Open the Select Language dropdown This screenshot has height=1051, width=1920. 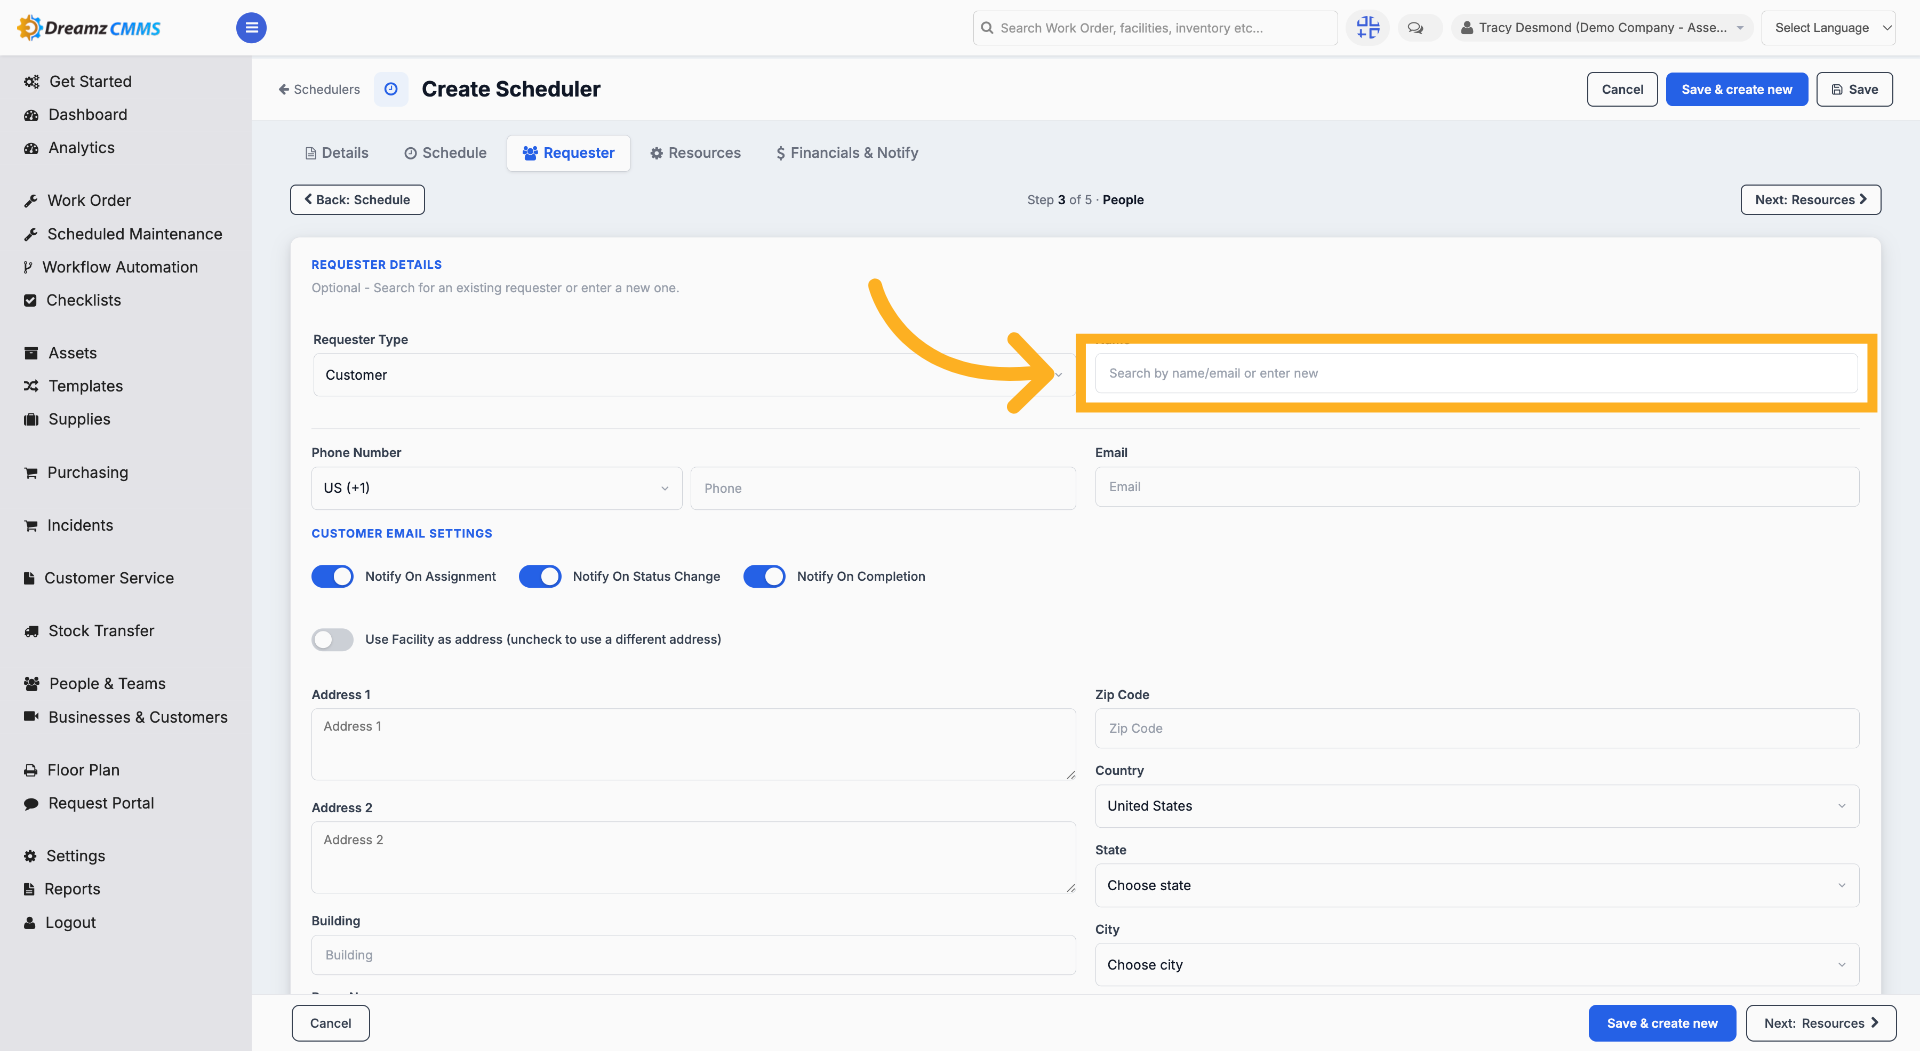(1828, 28)
